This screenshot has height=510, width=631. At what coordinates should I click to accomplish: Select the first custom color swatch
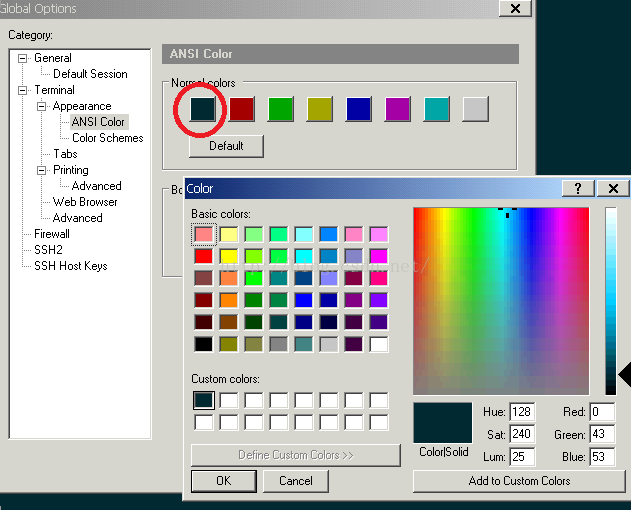[204, 401]
